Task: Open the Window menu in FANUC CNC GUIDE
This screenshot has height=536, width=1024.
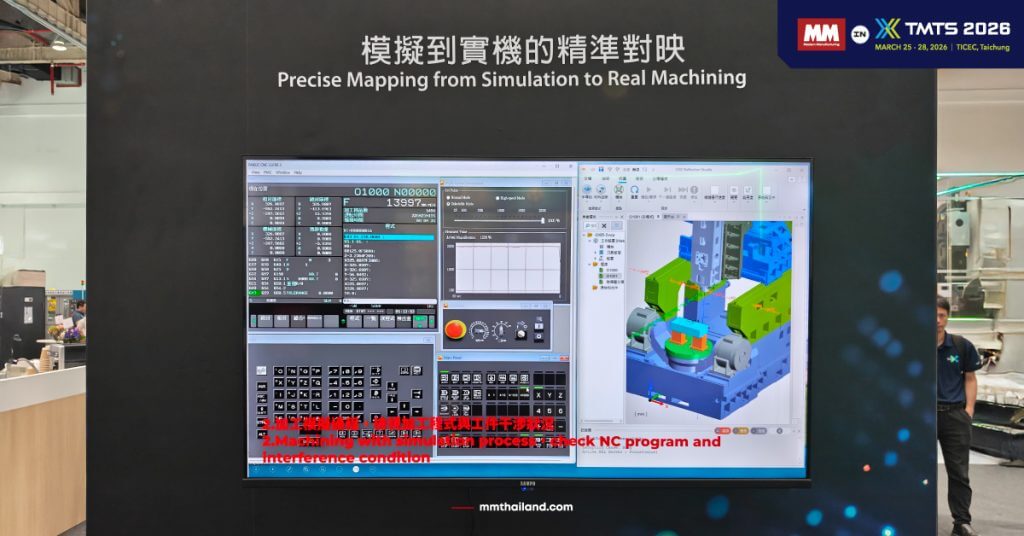Action: (283, 172)
